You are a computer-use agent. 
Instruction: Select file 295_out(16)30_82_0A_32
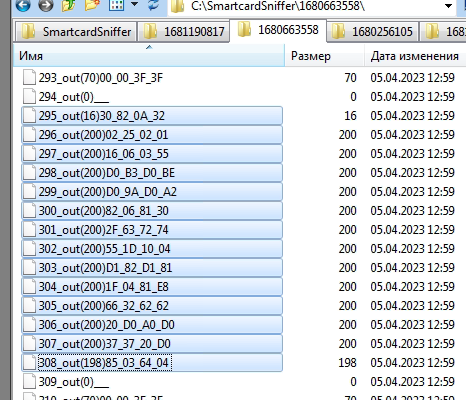[152, 116]
